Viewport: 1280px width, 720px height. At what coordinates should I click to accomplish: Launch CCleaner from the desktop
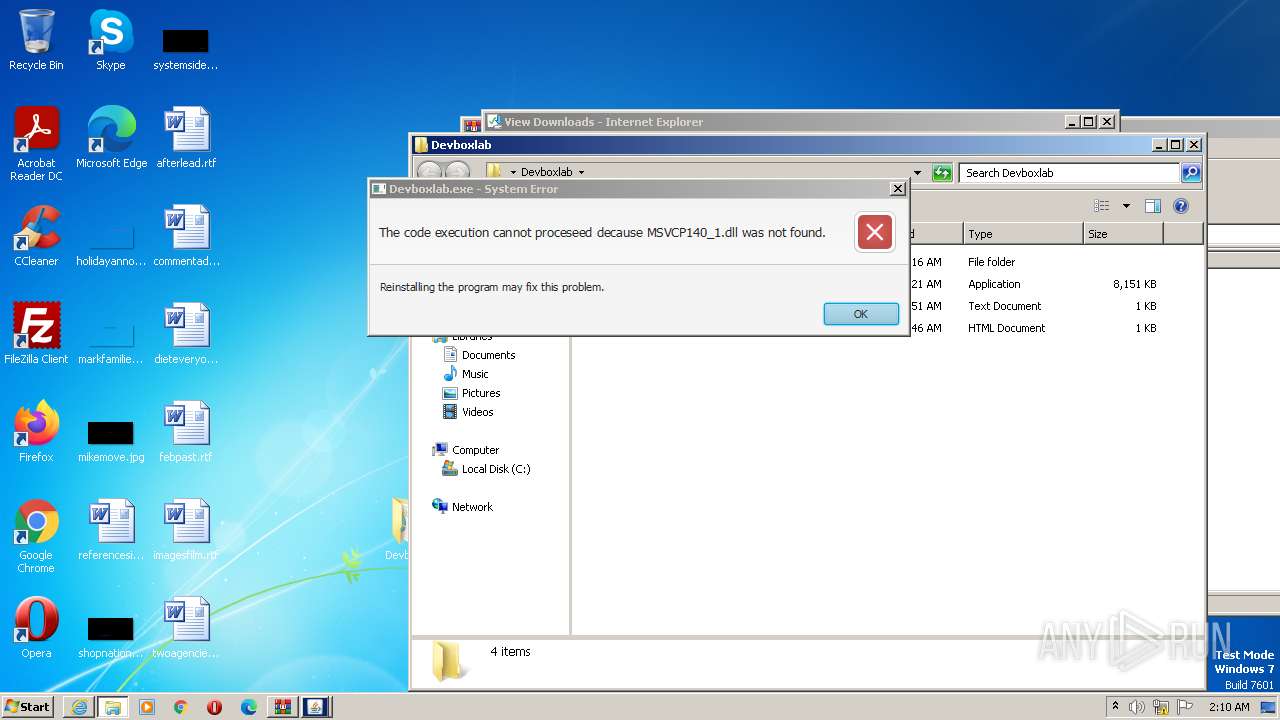[36, 236]
